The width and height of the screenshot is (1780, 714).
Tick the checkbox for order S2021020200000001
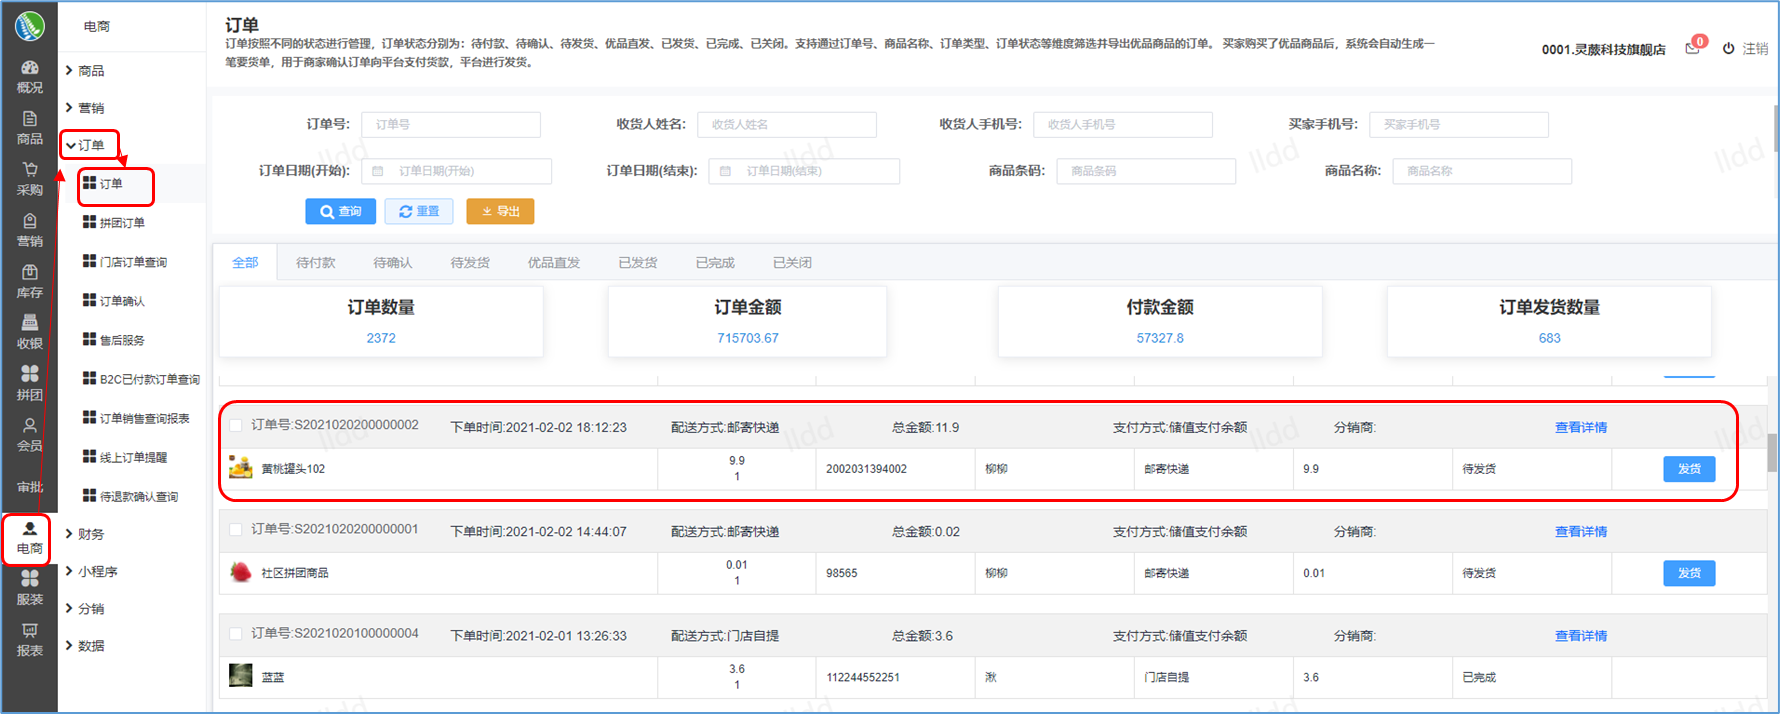click(236, 530)
